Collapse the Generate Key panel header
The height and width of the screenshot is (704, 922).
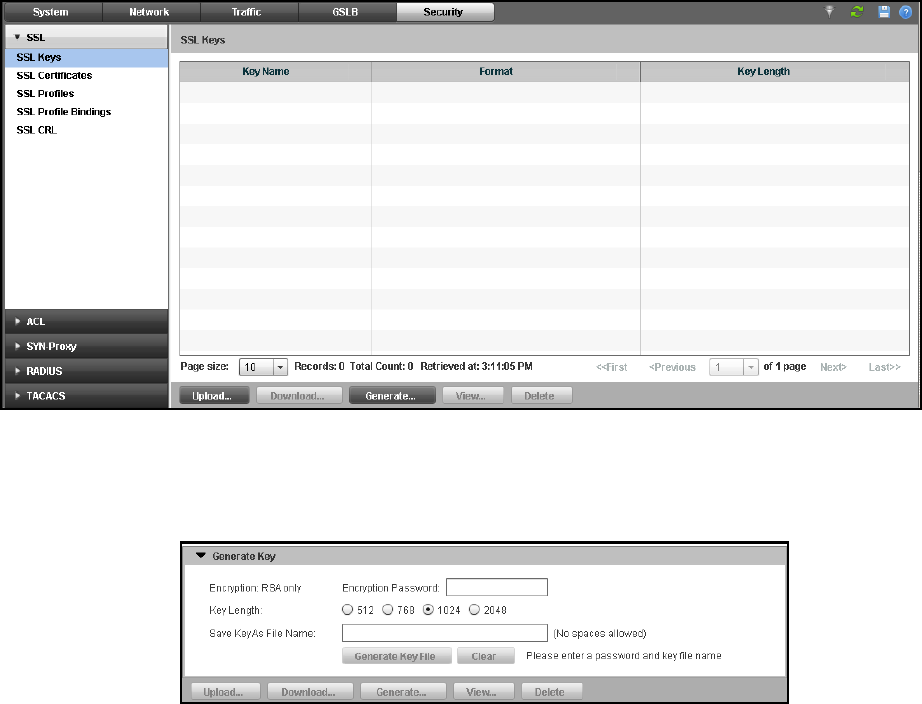click(485, 556)
